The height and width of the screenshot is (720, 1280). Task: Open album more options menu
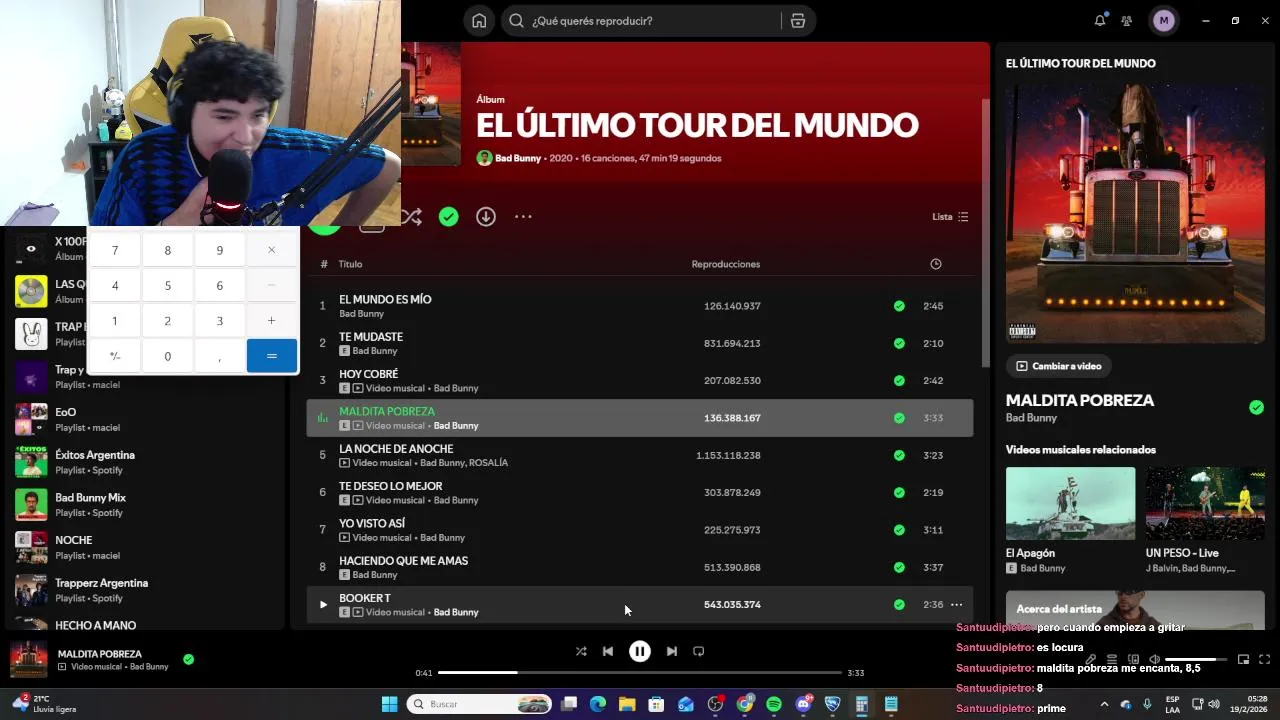coord(523,217)
